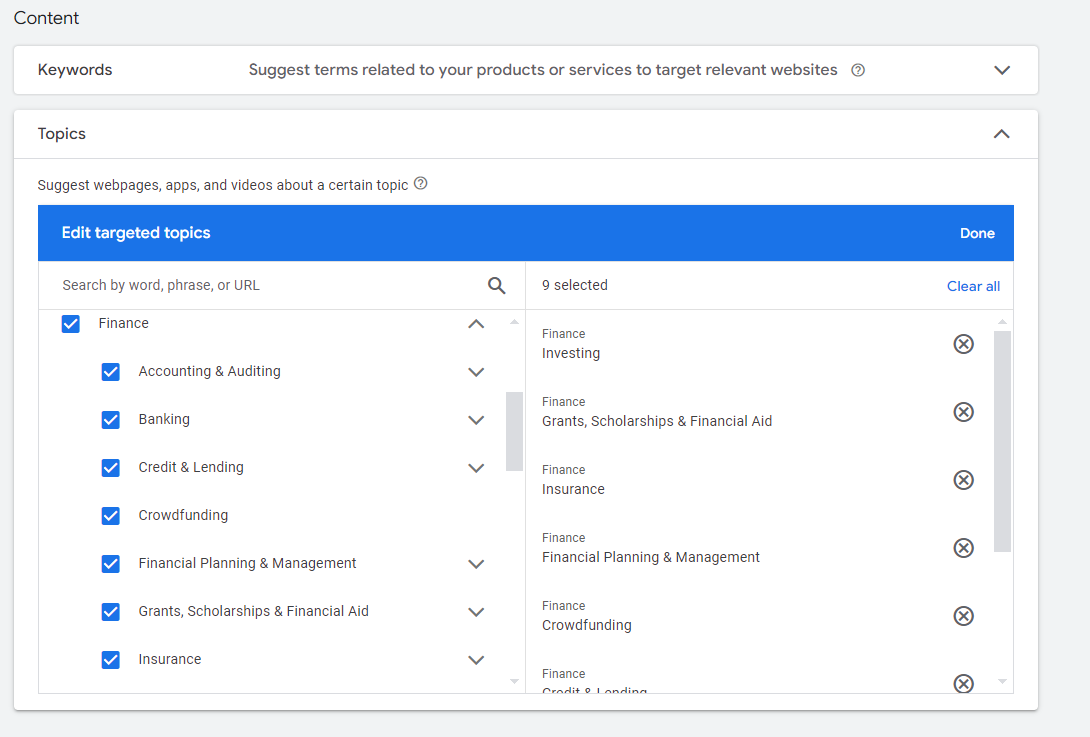Click the search magnifier icon

[497, 285]
